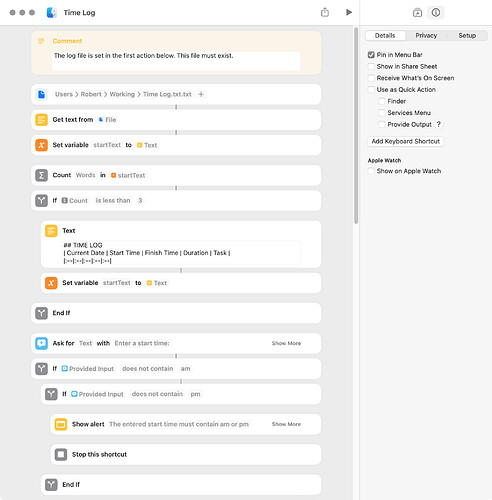Screen dimensions: 492x500
Task: Enable Show in Share Sheet
Action: point(371,66)
